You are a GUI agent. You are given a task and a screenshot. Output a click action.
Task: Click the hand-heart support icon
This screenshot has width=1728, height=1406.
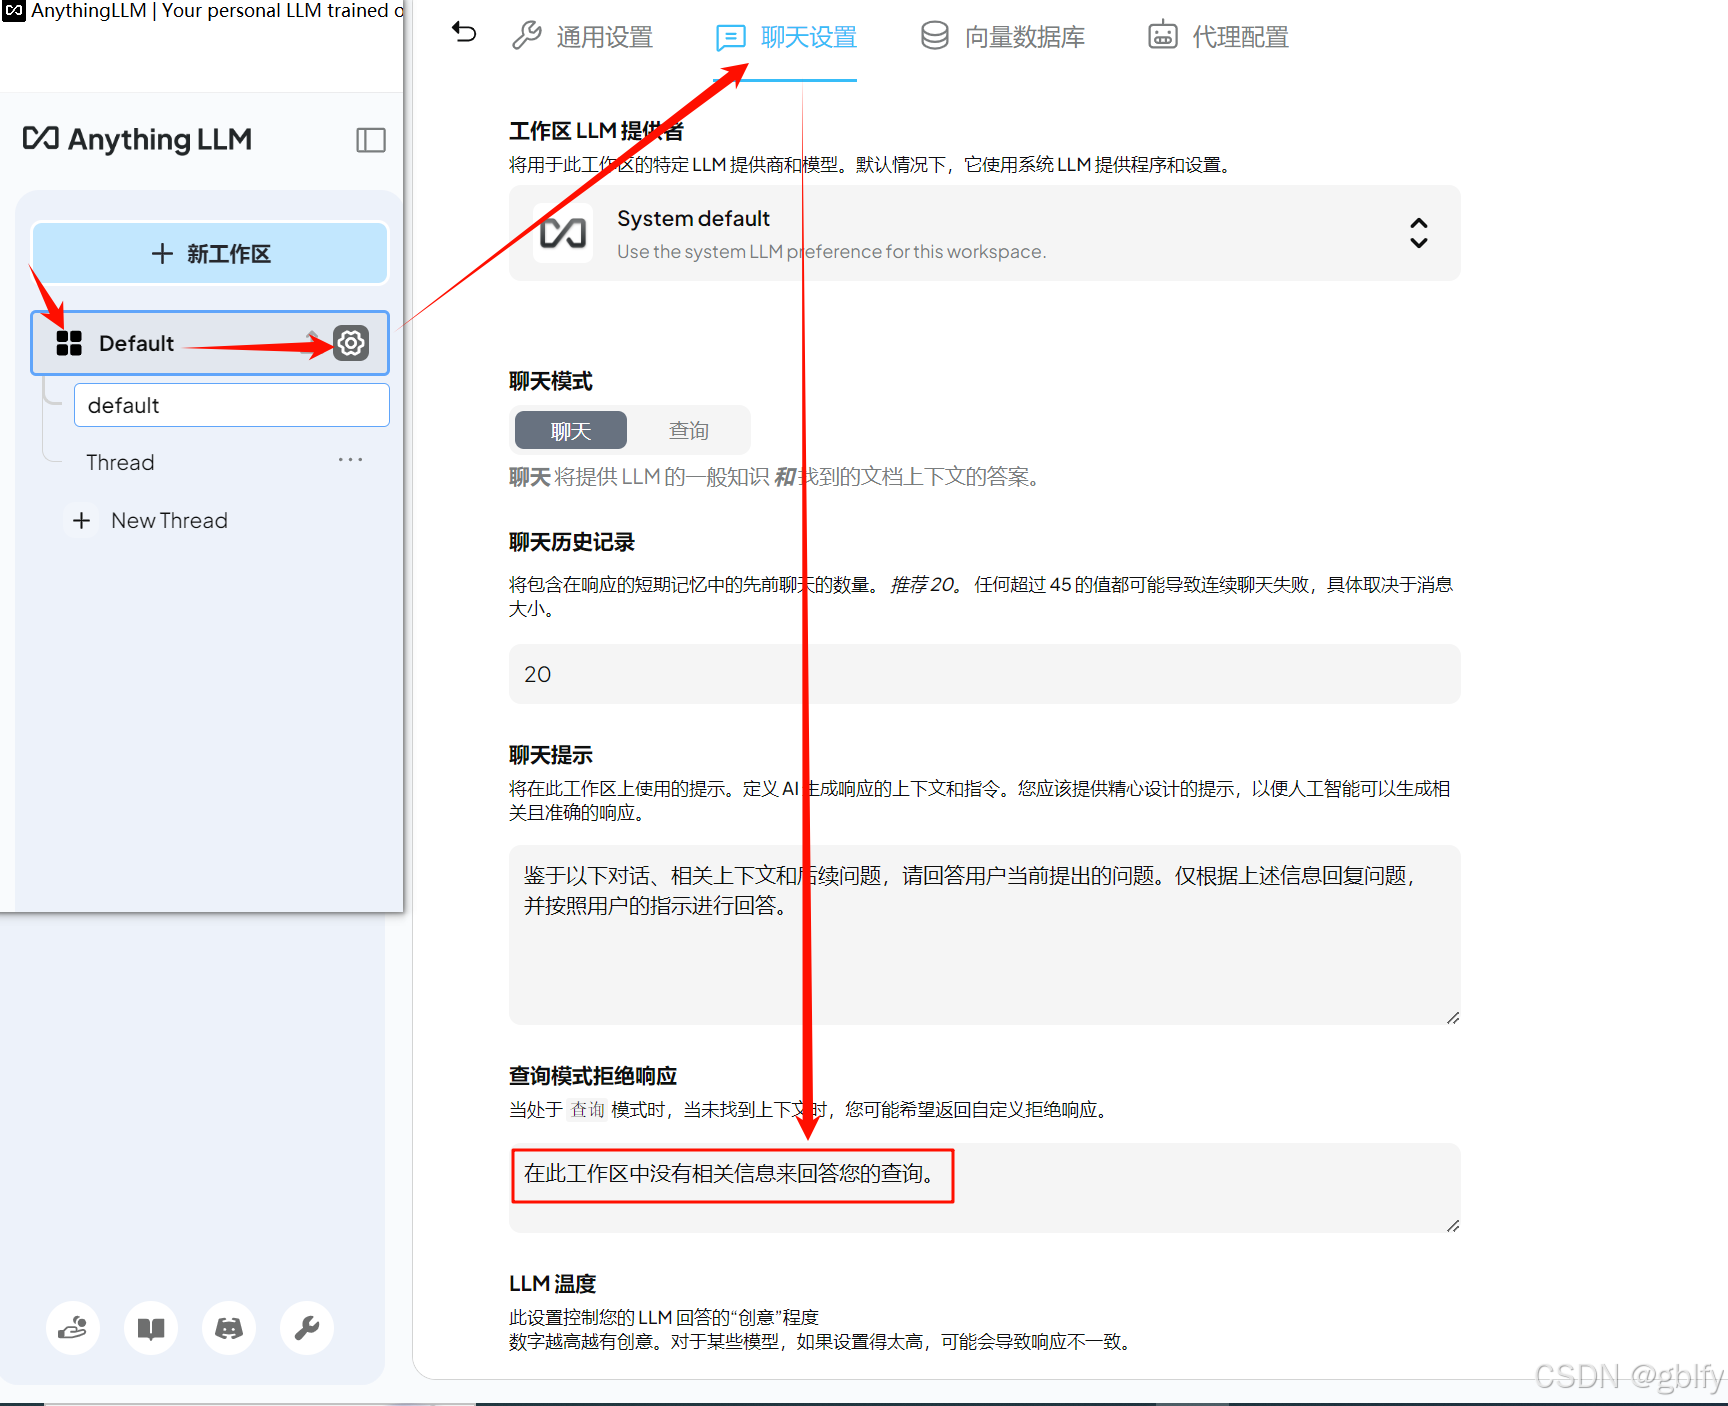click(73, 1328)
